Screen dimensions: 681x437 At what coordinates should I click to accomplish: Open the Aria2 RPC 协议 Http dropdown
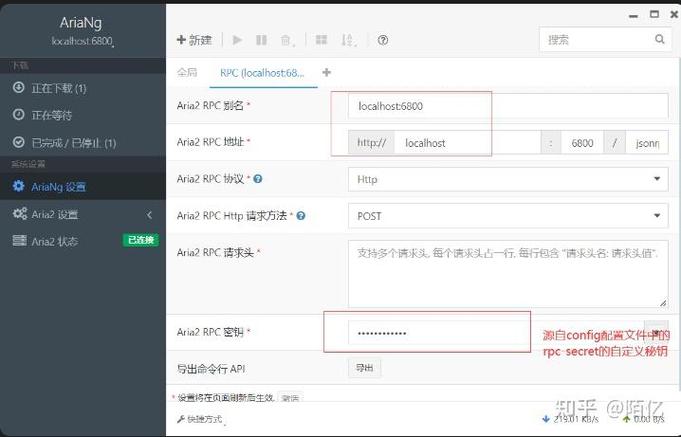tap(508, 179)
